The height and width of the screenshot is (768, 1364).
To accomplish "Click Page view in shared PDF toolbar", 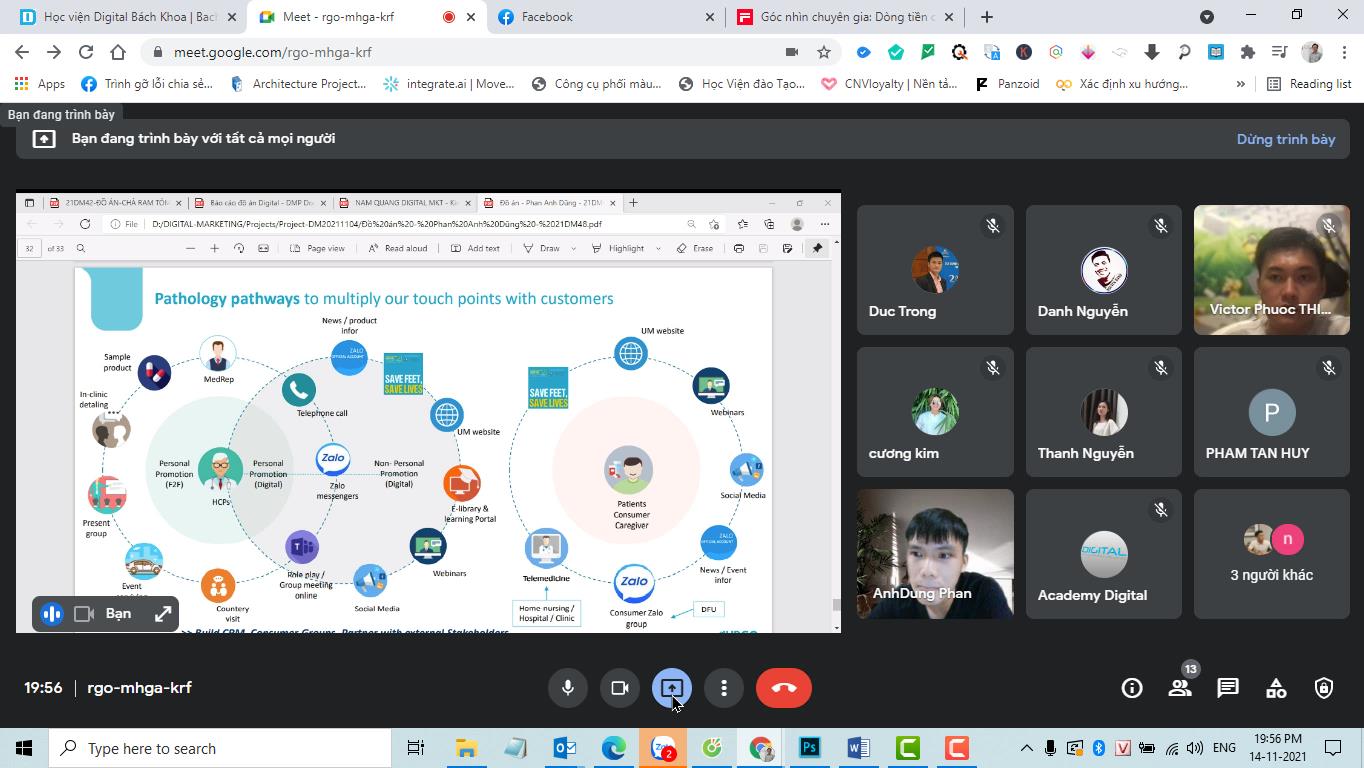I will pyautogui.click(x=317, y=248).
